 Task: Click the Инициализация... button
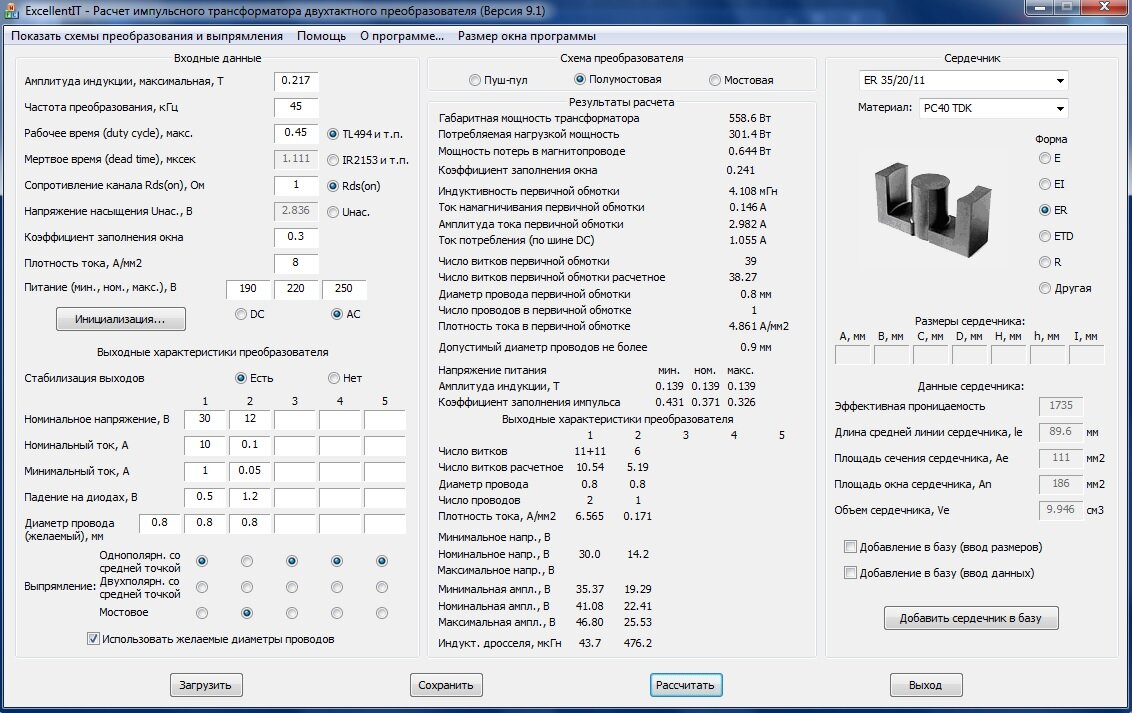121,319
